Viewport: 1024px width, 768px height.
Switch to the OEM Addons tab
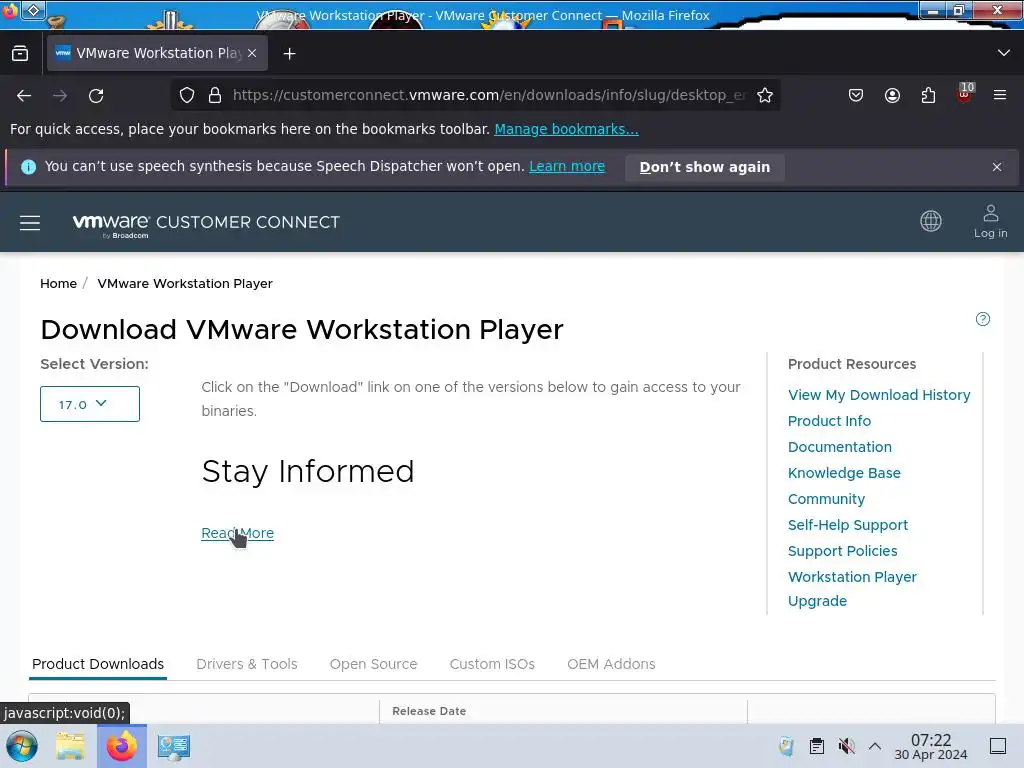click(x=611, y=664)
